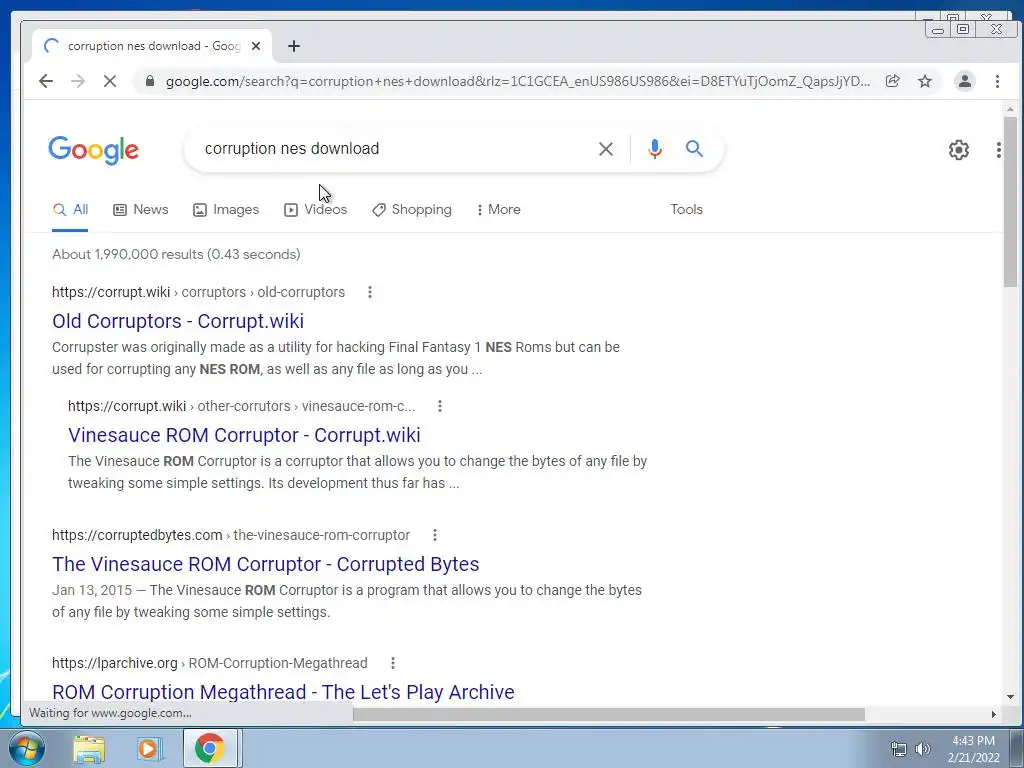Go to Google home via logo
Image resolution: width=1024 pixels, height=768 pixels.
click(x=93, y=150)
